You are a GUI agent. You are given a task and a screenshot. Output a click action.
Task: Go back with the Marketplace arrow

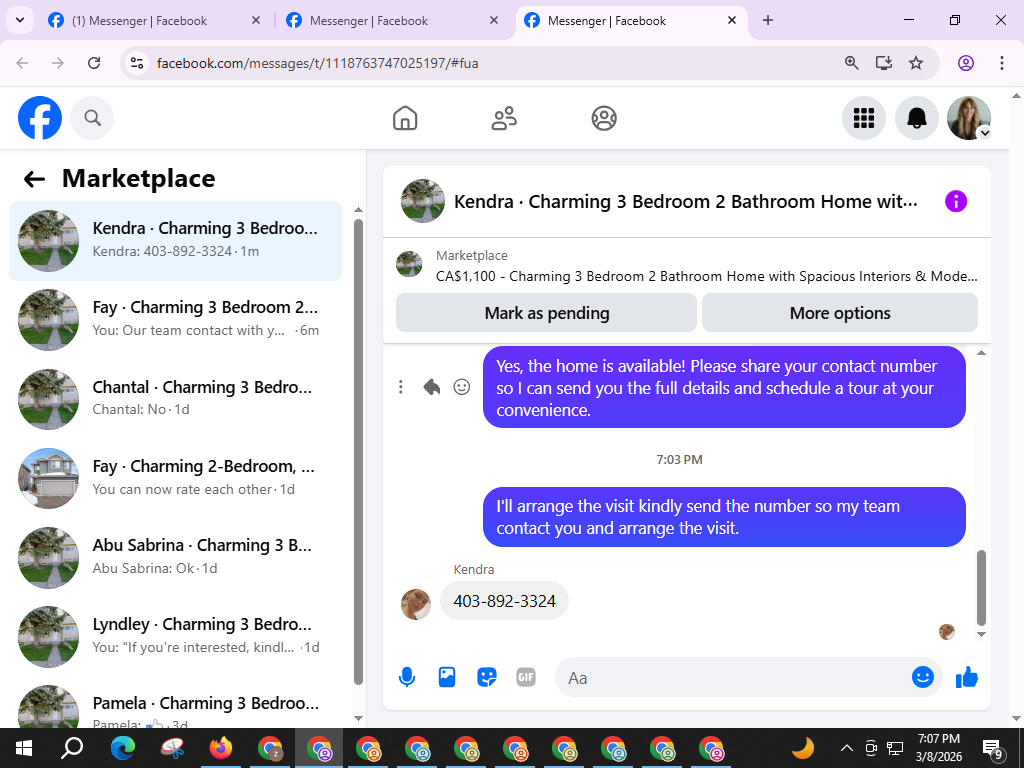(34, 179)
